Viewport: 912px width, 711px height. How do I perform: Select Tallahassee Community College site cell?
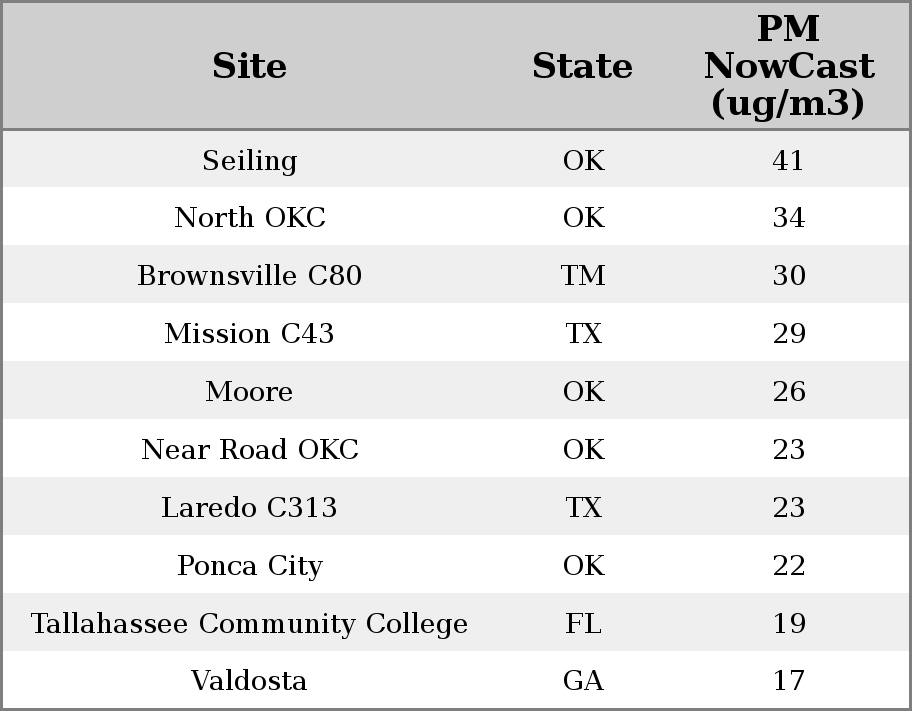(x=249, y=624)
